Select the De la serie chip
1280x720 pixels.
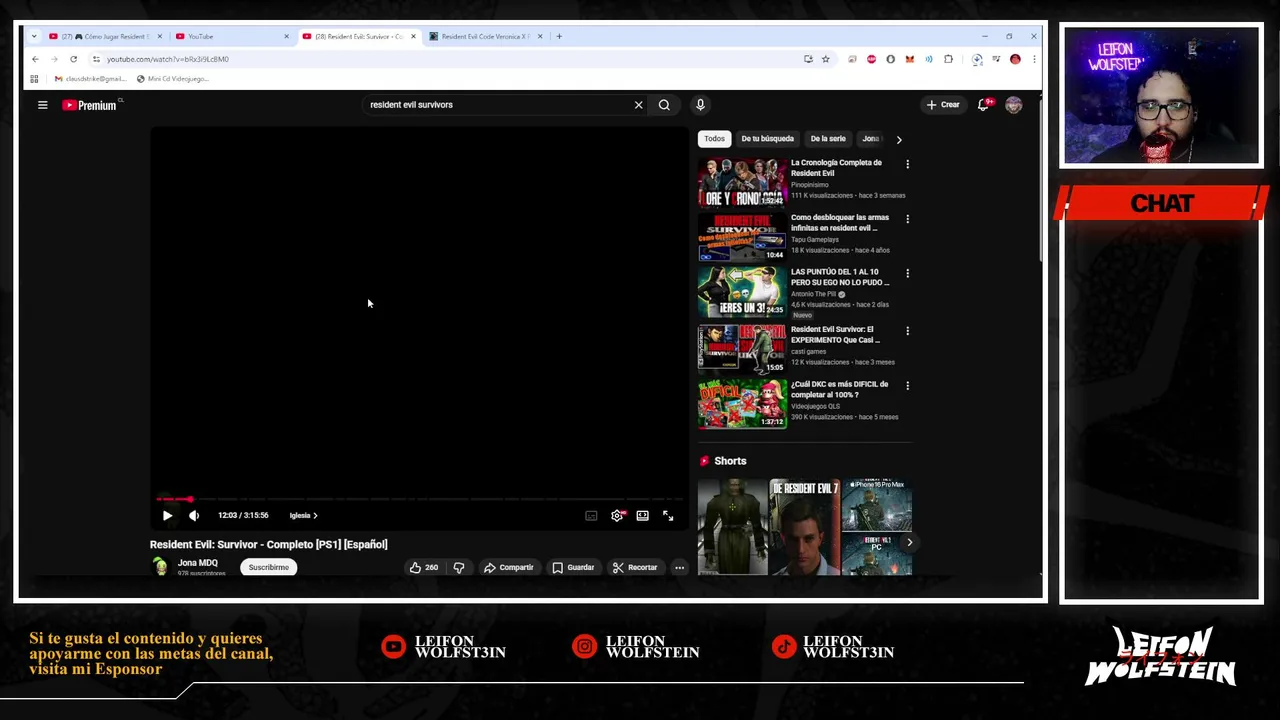828,139
